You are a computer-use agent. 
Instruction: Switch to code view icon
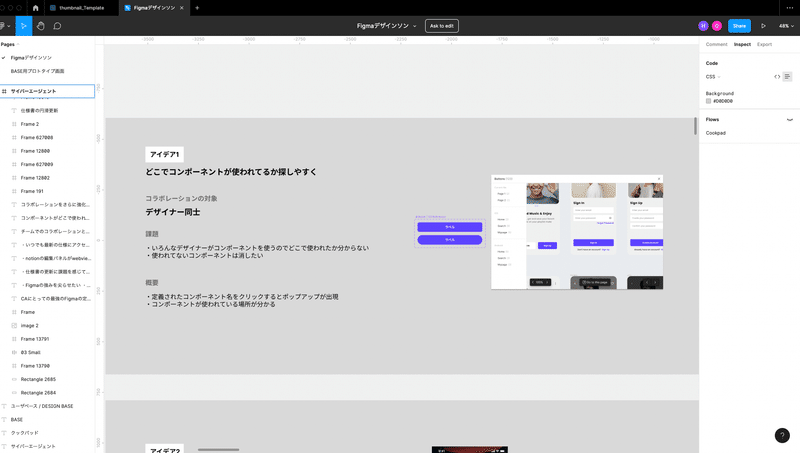pyautogui.click(x=777, y=77)
